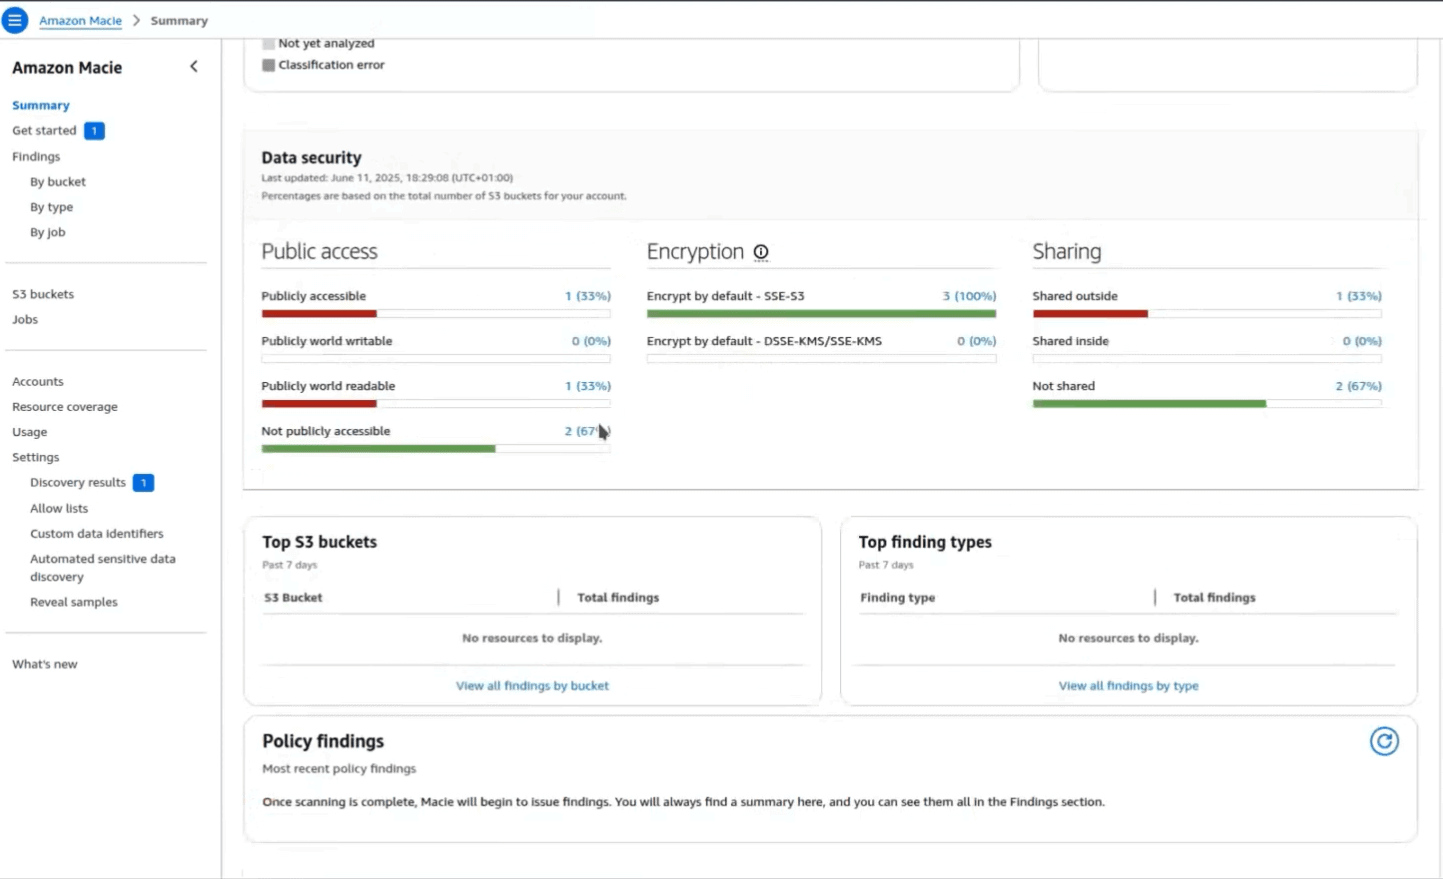Click Not publicly accessible count link
The image size is (1443, 879).
[x=587, y=431]
